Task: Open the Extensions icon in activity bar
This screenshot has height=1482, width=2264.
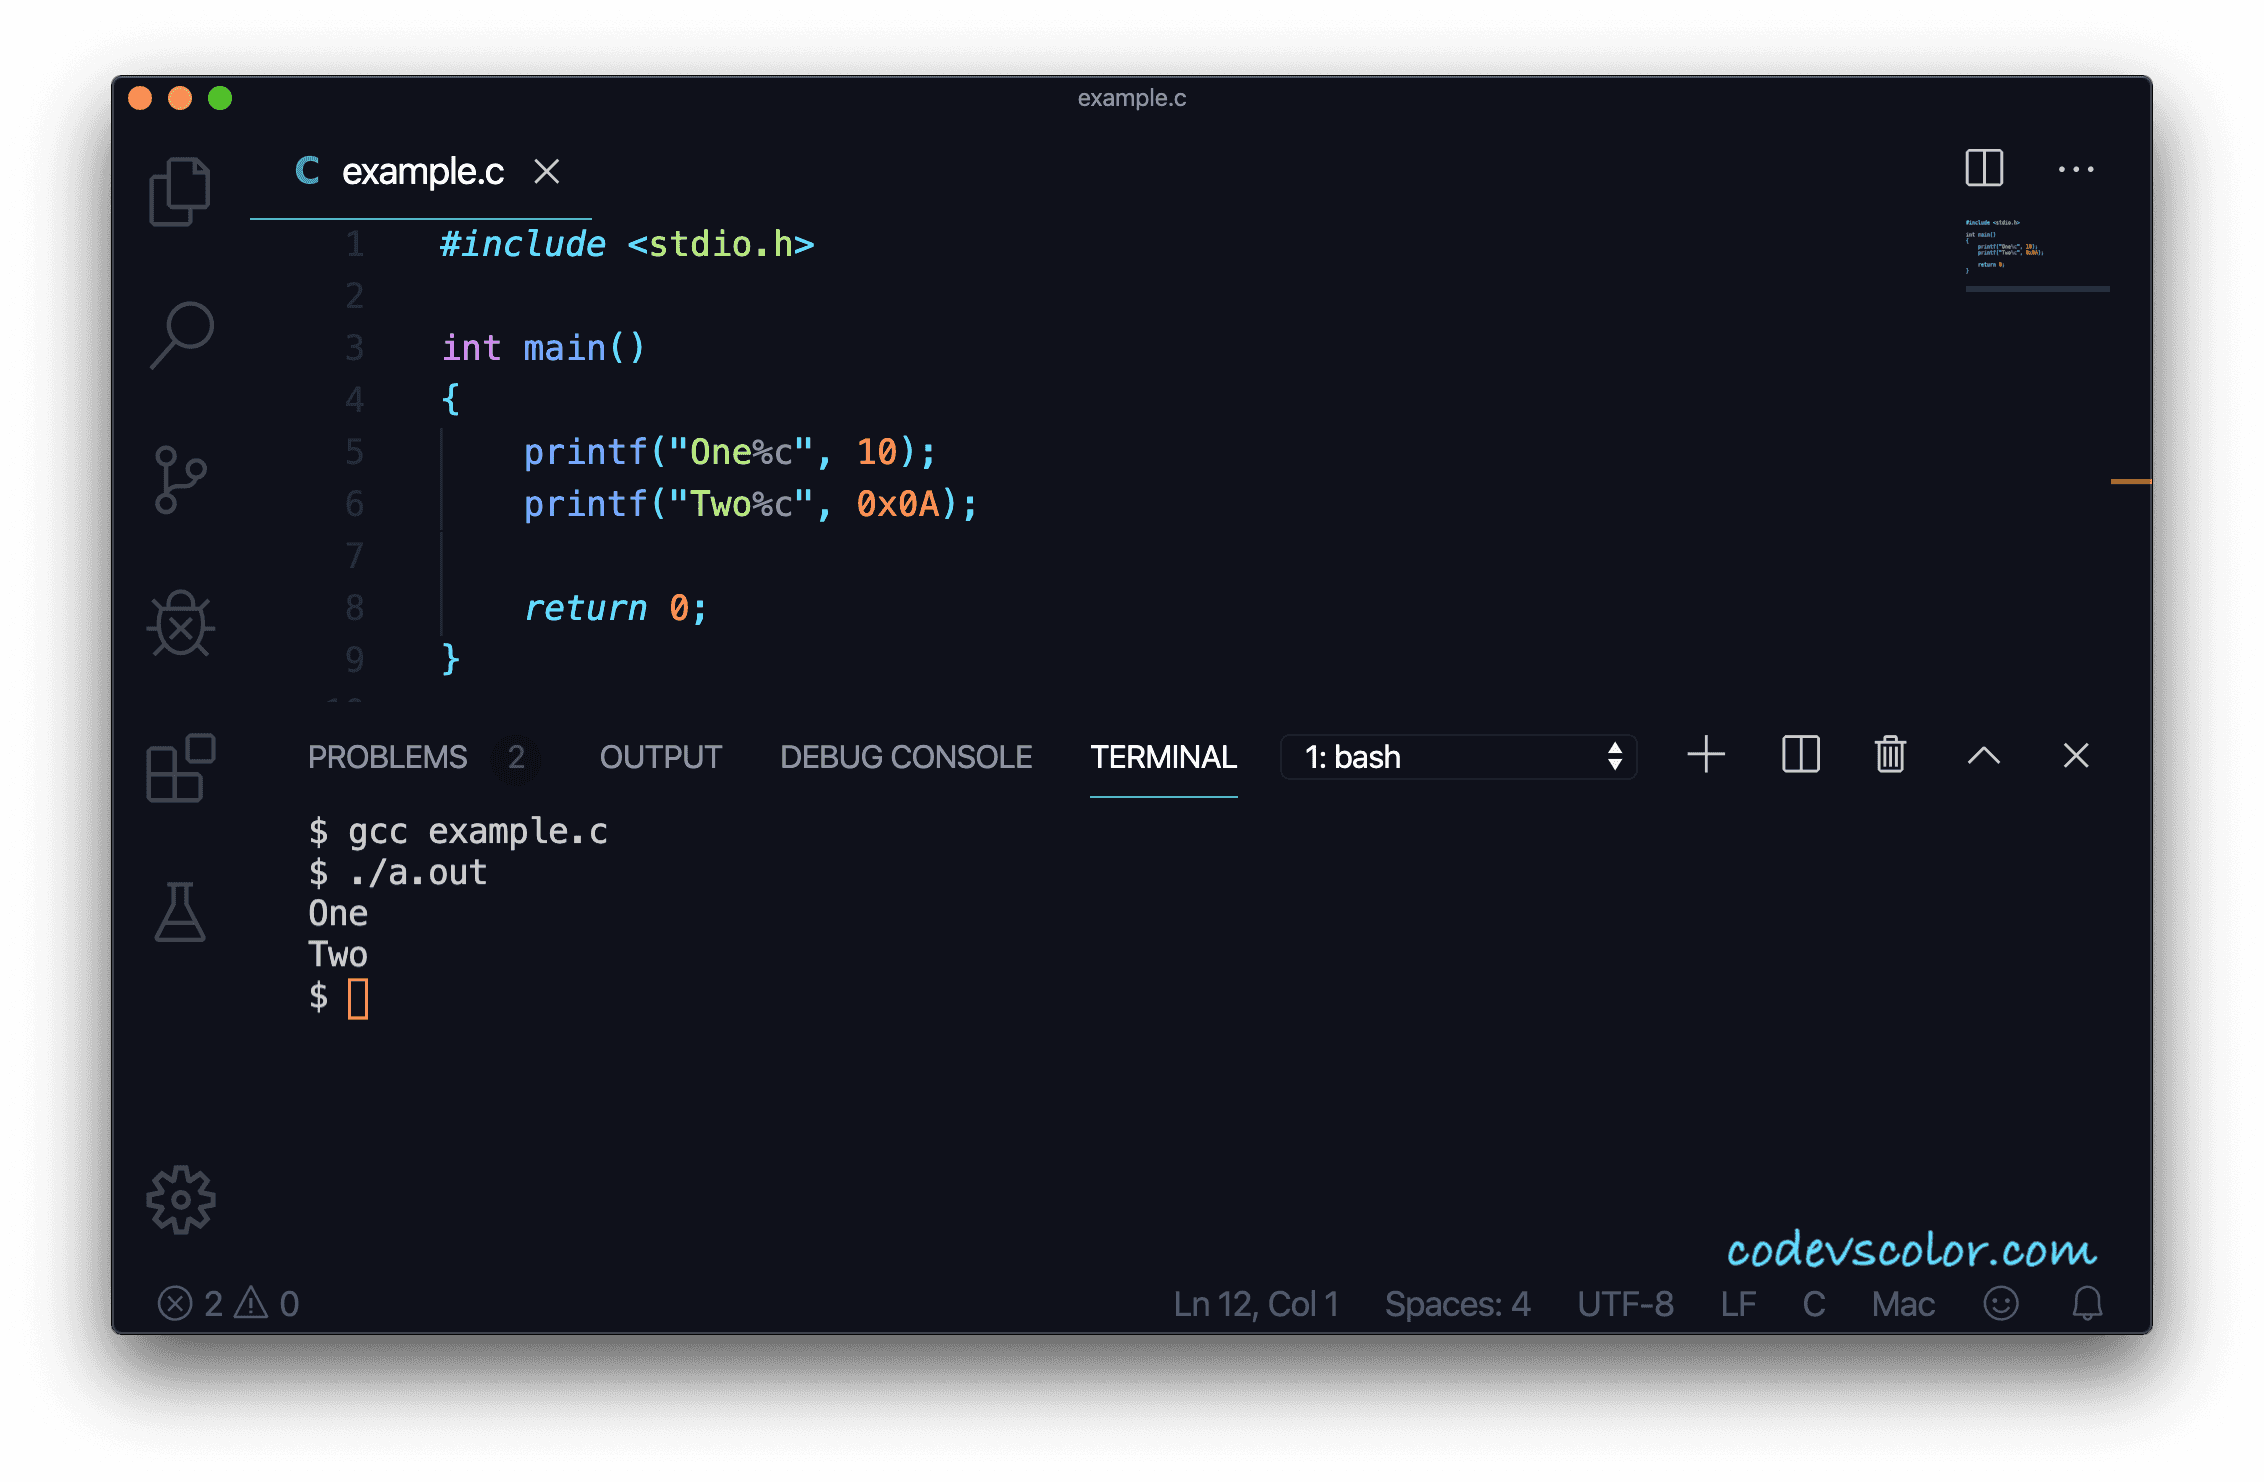Action: click(x=180, y=768)
